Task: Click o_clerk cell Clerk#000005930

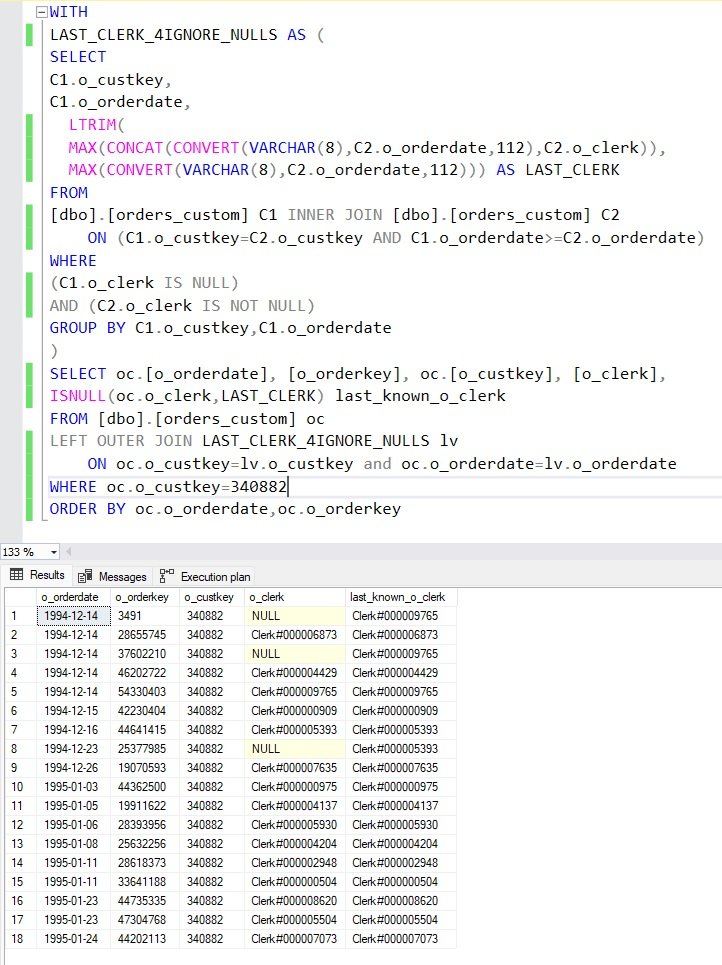Action: pyautogui.click(x=295, y=825)
